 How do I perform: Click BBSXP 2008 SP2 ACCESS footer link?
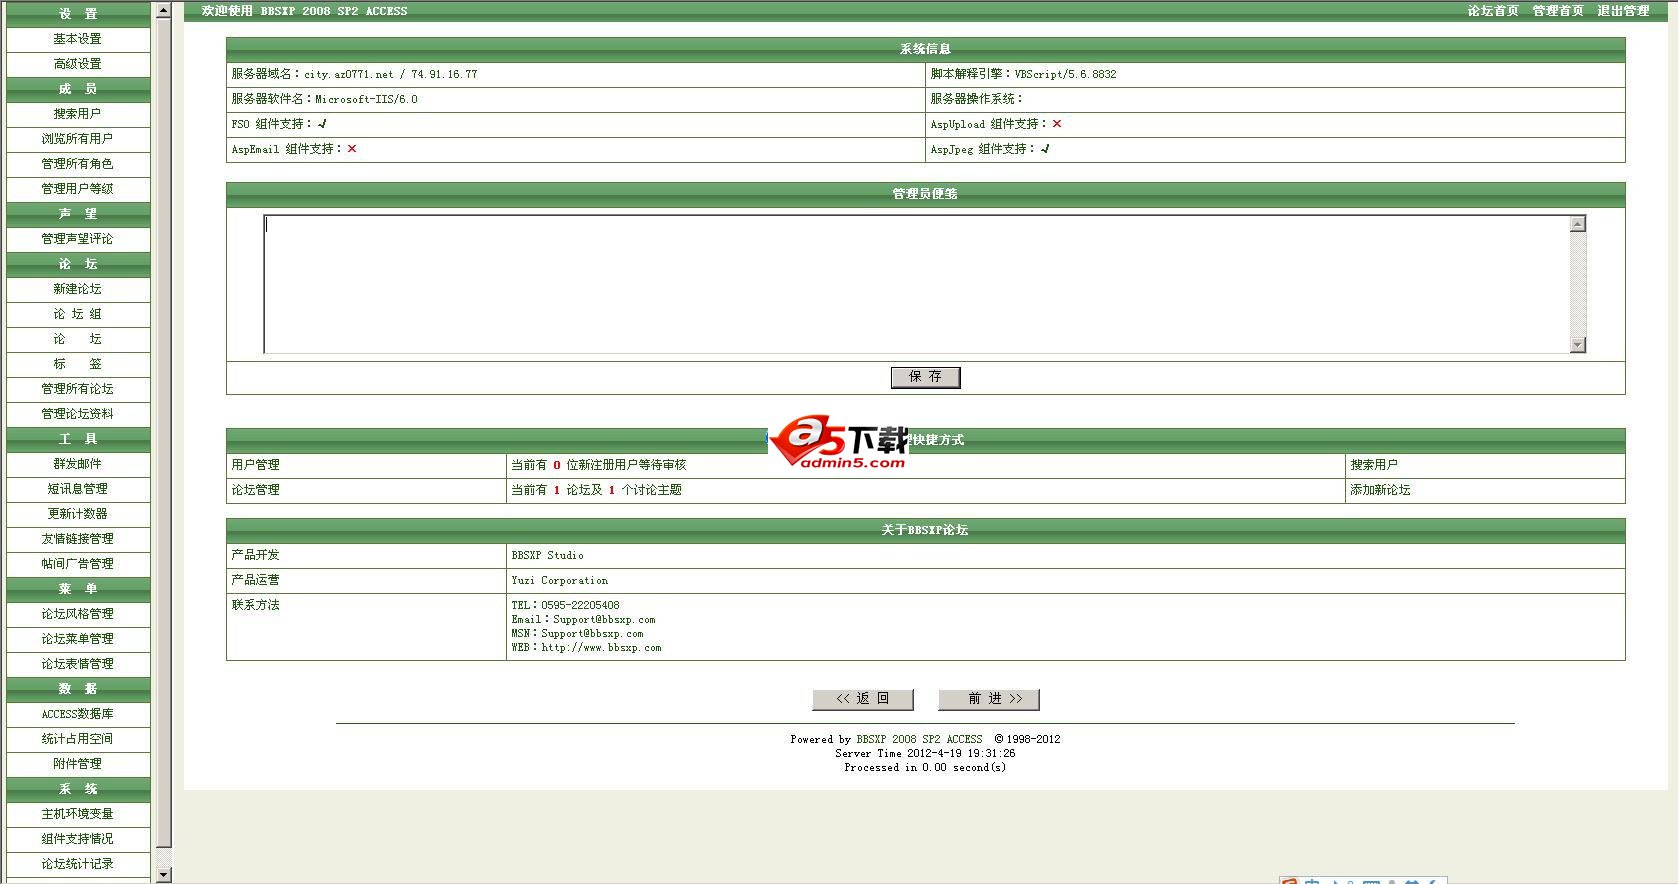pyautogui.click(x=919, y=740)
